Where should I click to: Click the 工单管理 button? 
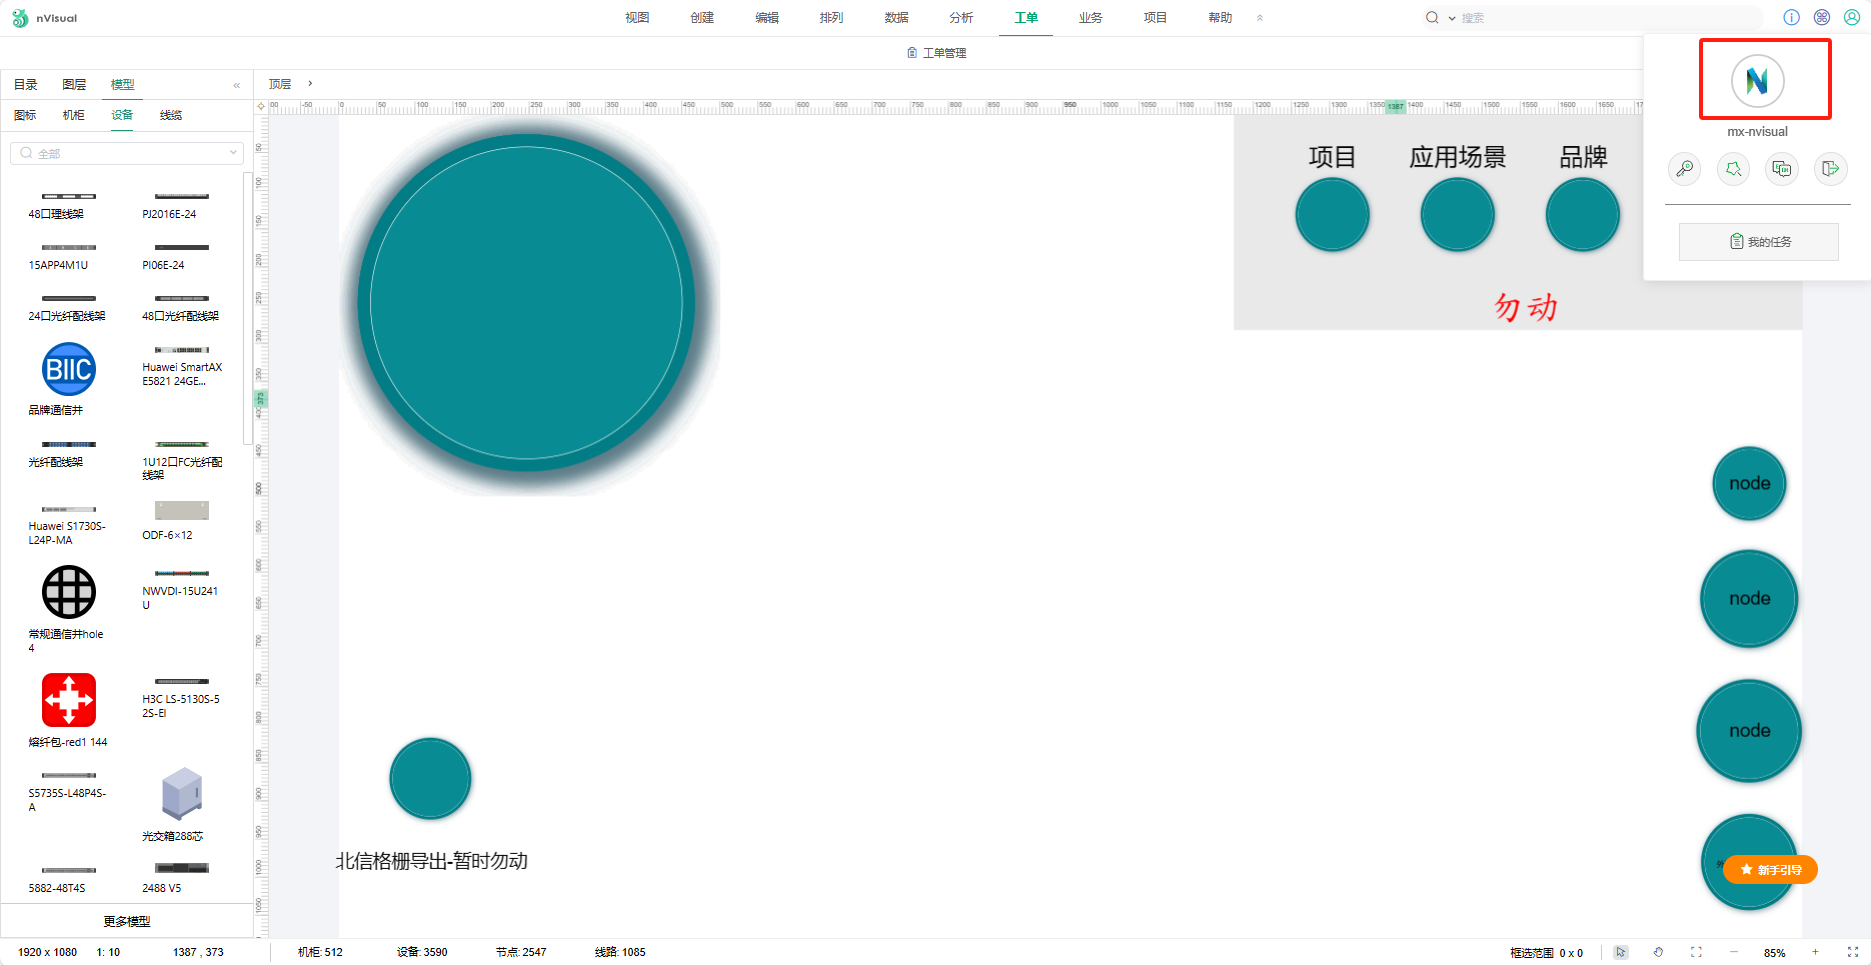click(937, 53)
